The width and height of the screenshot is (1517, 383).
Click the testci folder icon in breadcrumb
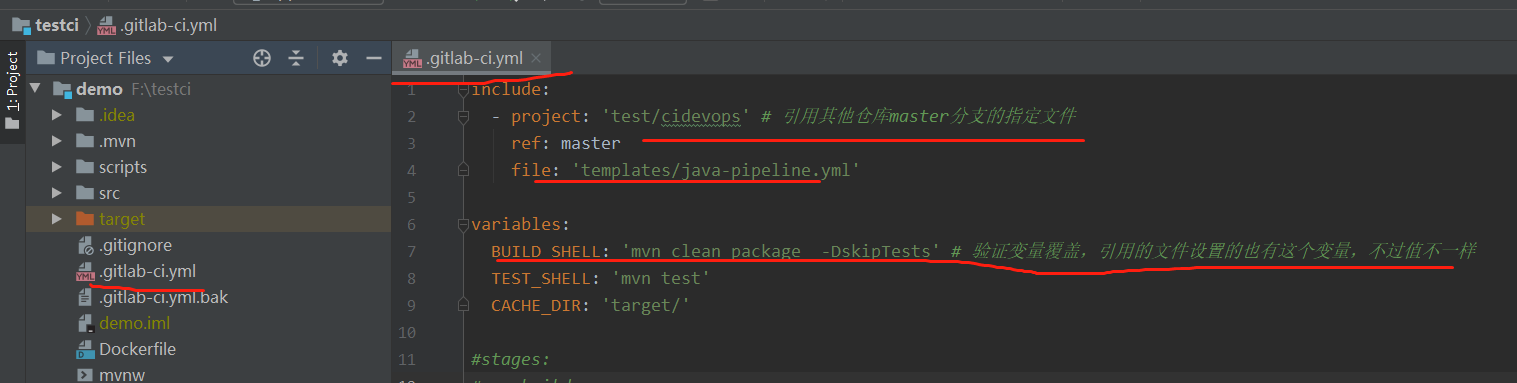click(x=20, y=25)
